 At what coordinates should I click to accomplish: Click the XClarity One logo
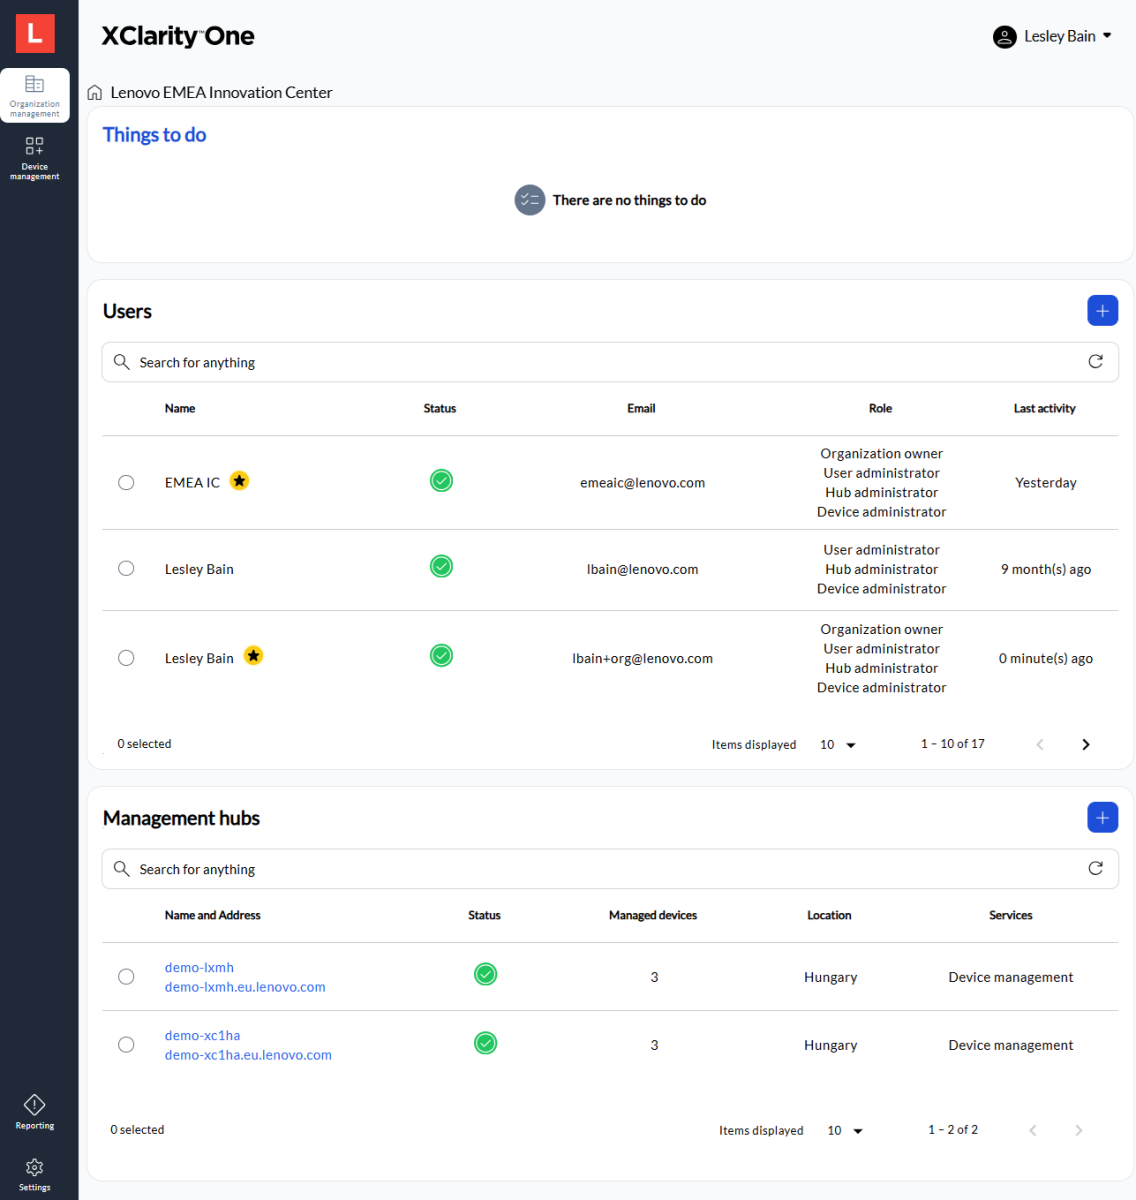click(x=177, y=36)
